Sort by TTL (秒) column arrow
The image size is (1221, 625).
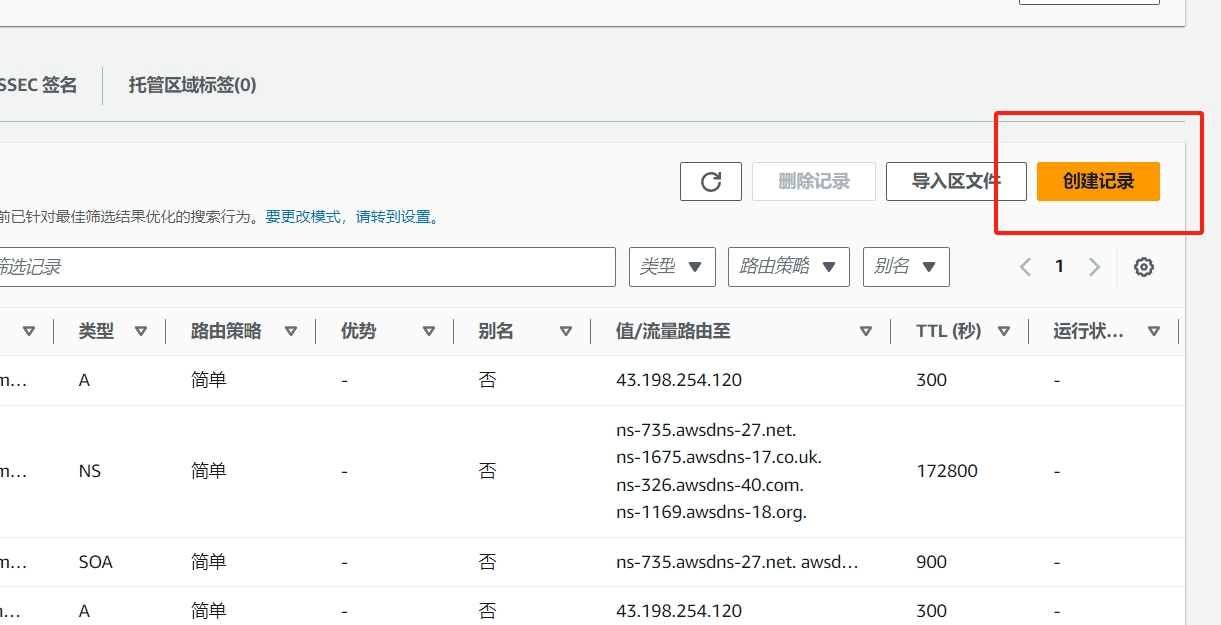pos(1004,331)
